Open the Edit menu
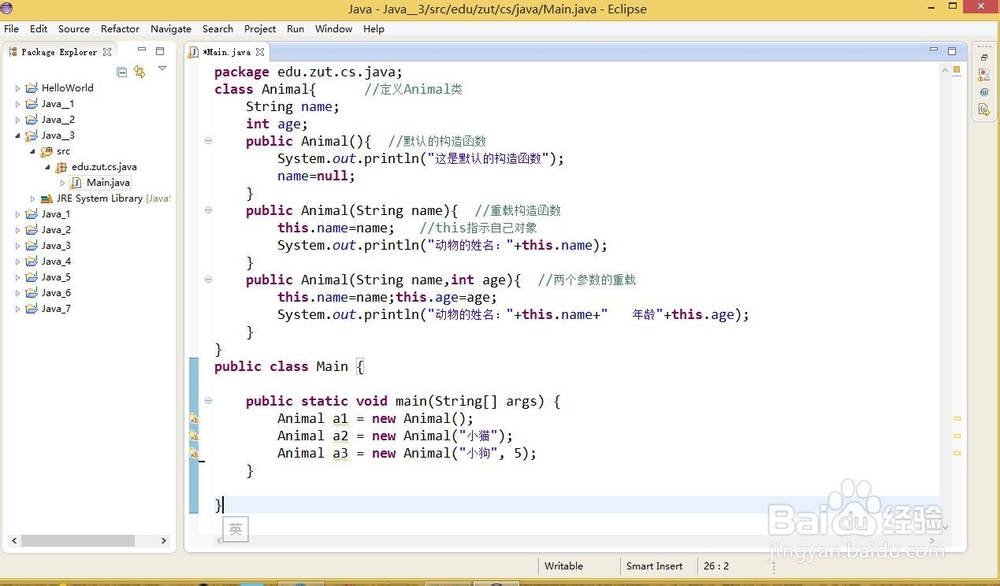The width and height of the screenshot is (1000, 586). coord(38,29)
